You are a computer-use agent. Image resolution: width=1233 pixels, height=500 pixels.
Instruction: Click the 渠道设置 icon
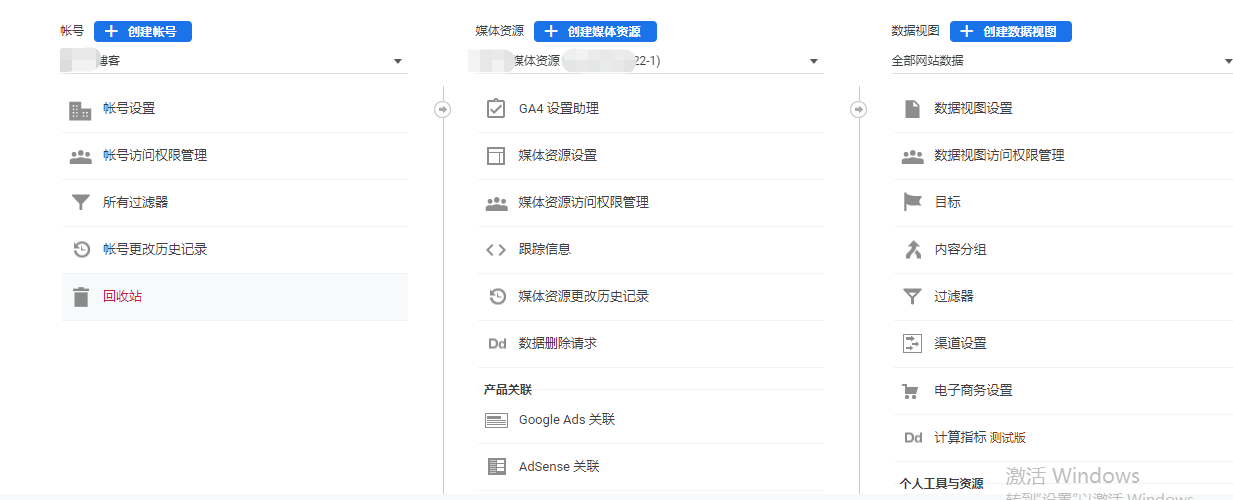point(912,344)
